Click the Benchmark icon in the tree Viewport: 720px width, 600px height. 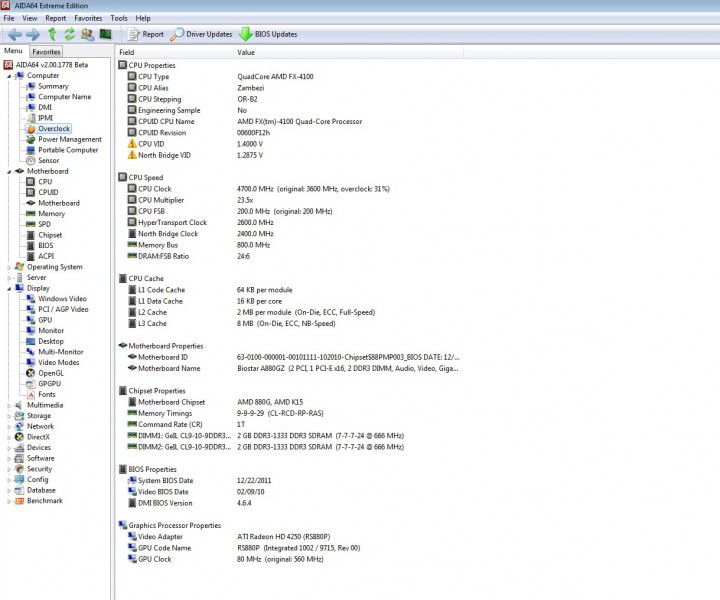(x=19, y=501)
